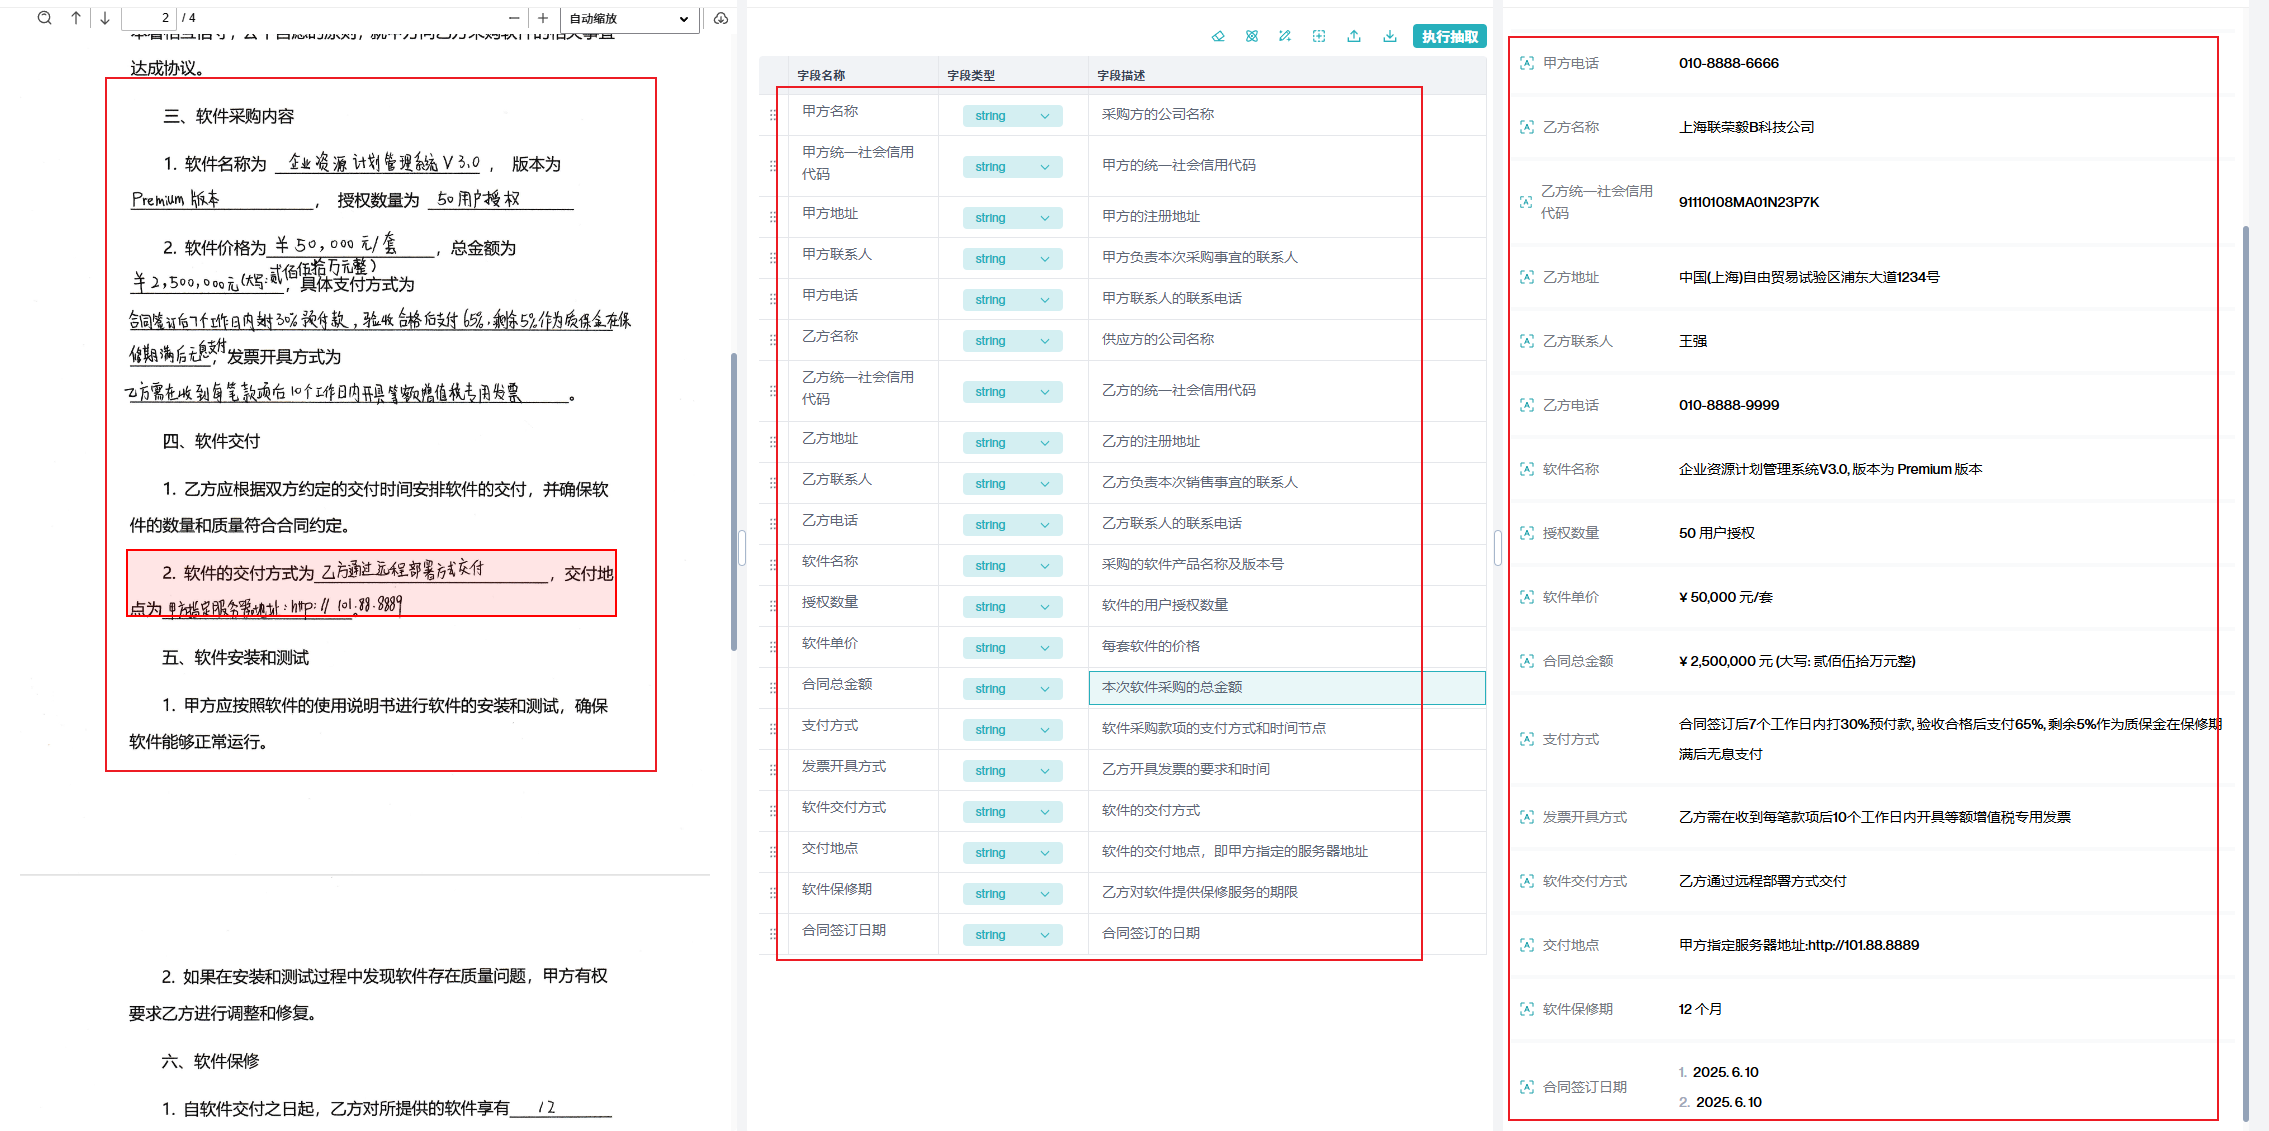Viewport: 2269px width, 1131px height.
Task: Click the upload icon in the extraction toolbar
Action: coord(1354,36)
